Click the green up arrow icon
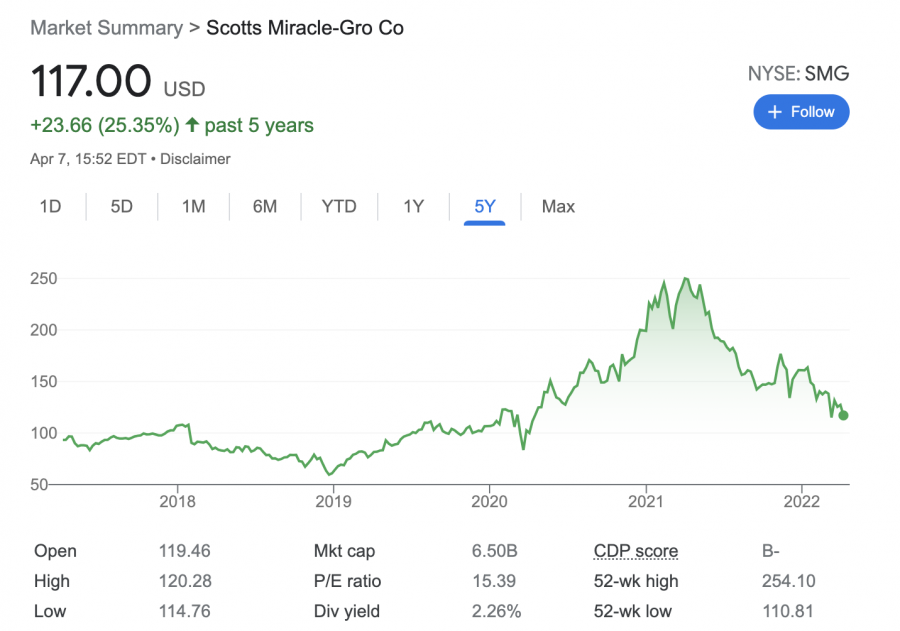The height and width of the screenshot is (631, 900). click(192, 125)
